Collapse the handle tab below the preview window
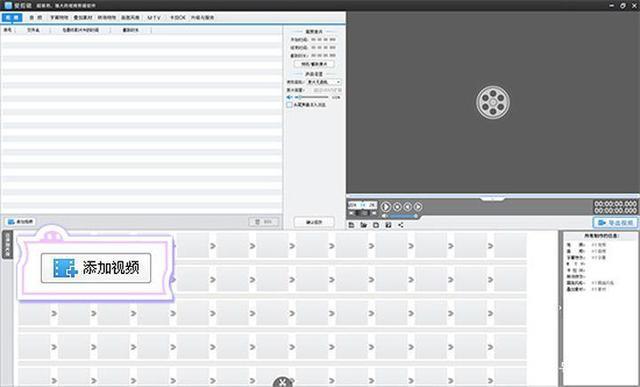The height and width of the screenshot is (387, 640). (x=493, y=199)
